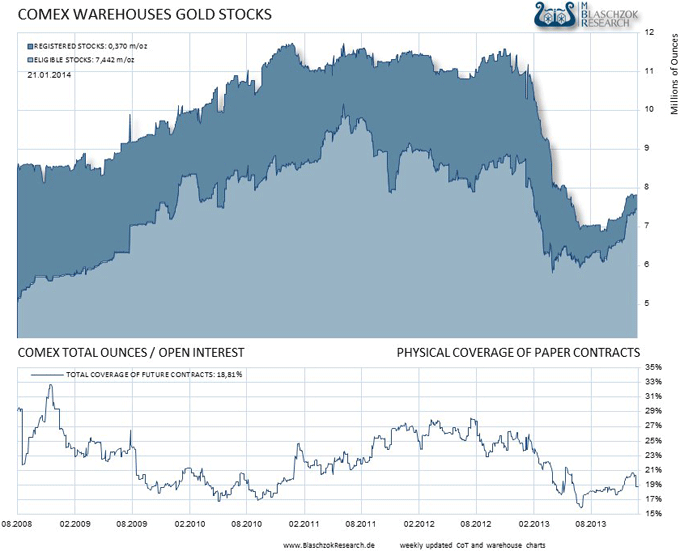Click the registered stocks legend swatch

[30, 46]
